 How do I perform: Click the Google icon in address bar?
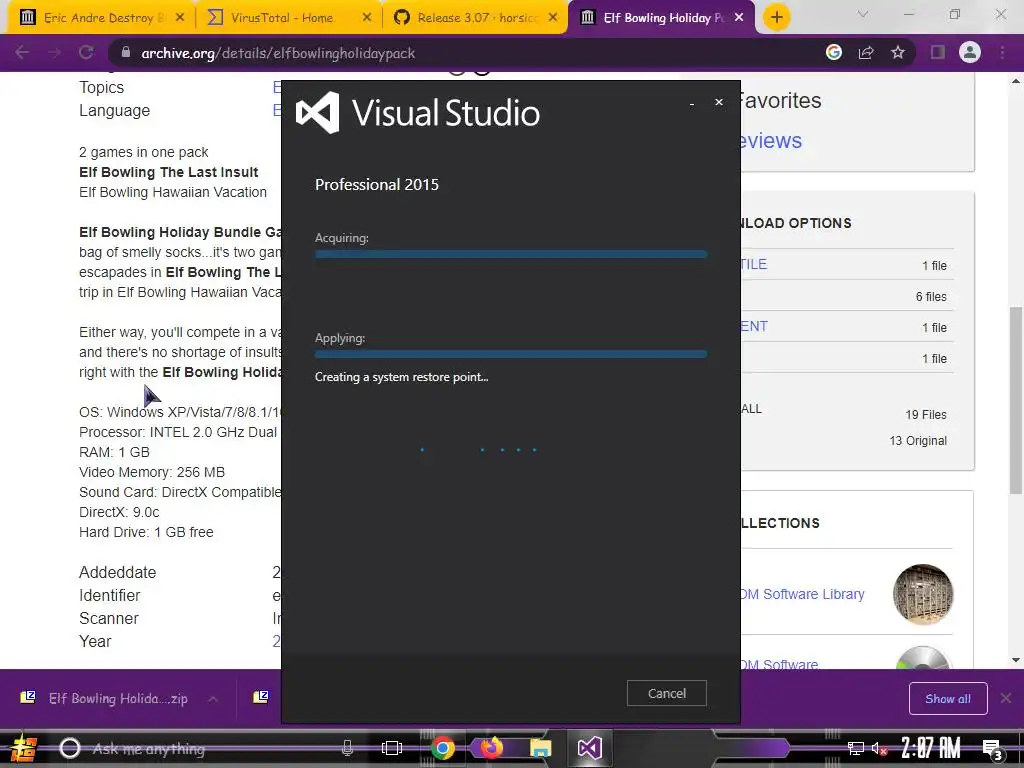(833, 52)
